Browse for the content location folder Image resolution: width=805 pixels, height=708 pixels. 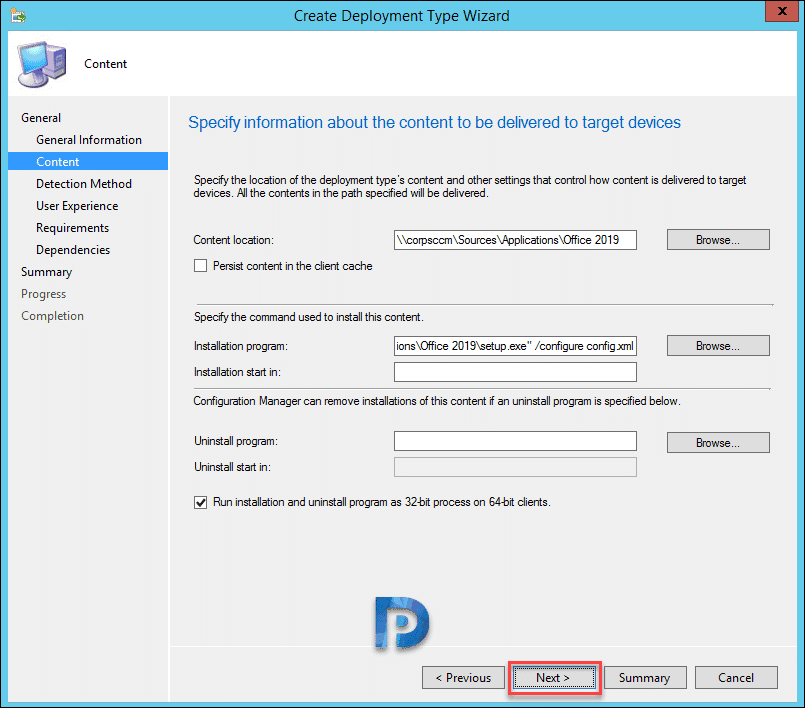[718, 240]
